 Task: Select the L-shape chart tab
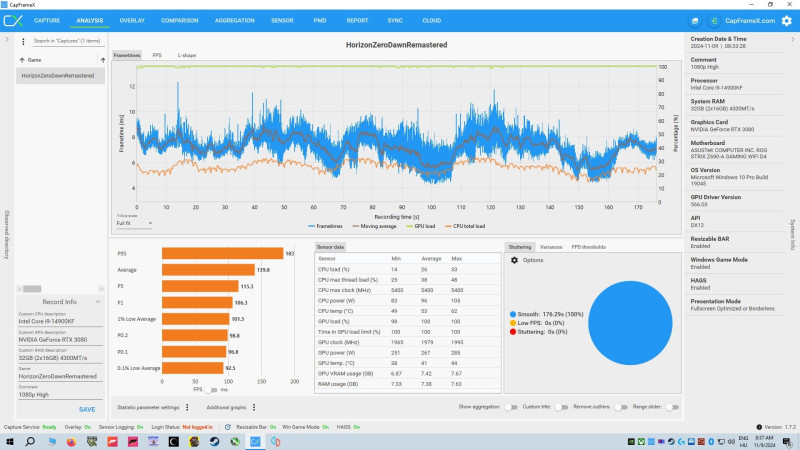tap(187, 55)
